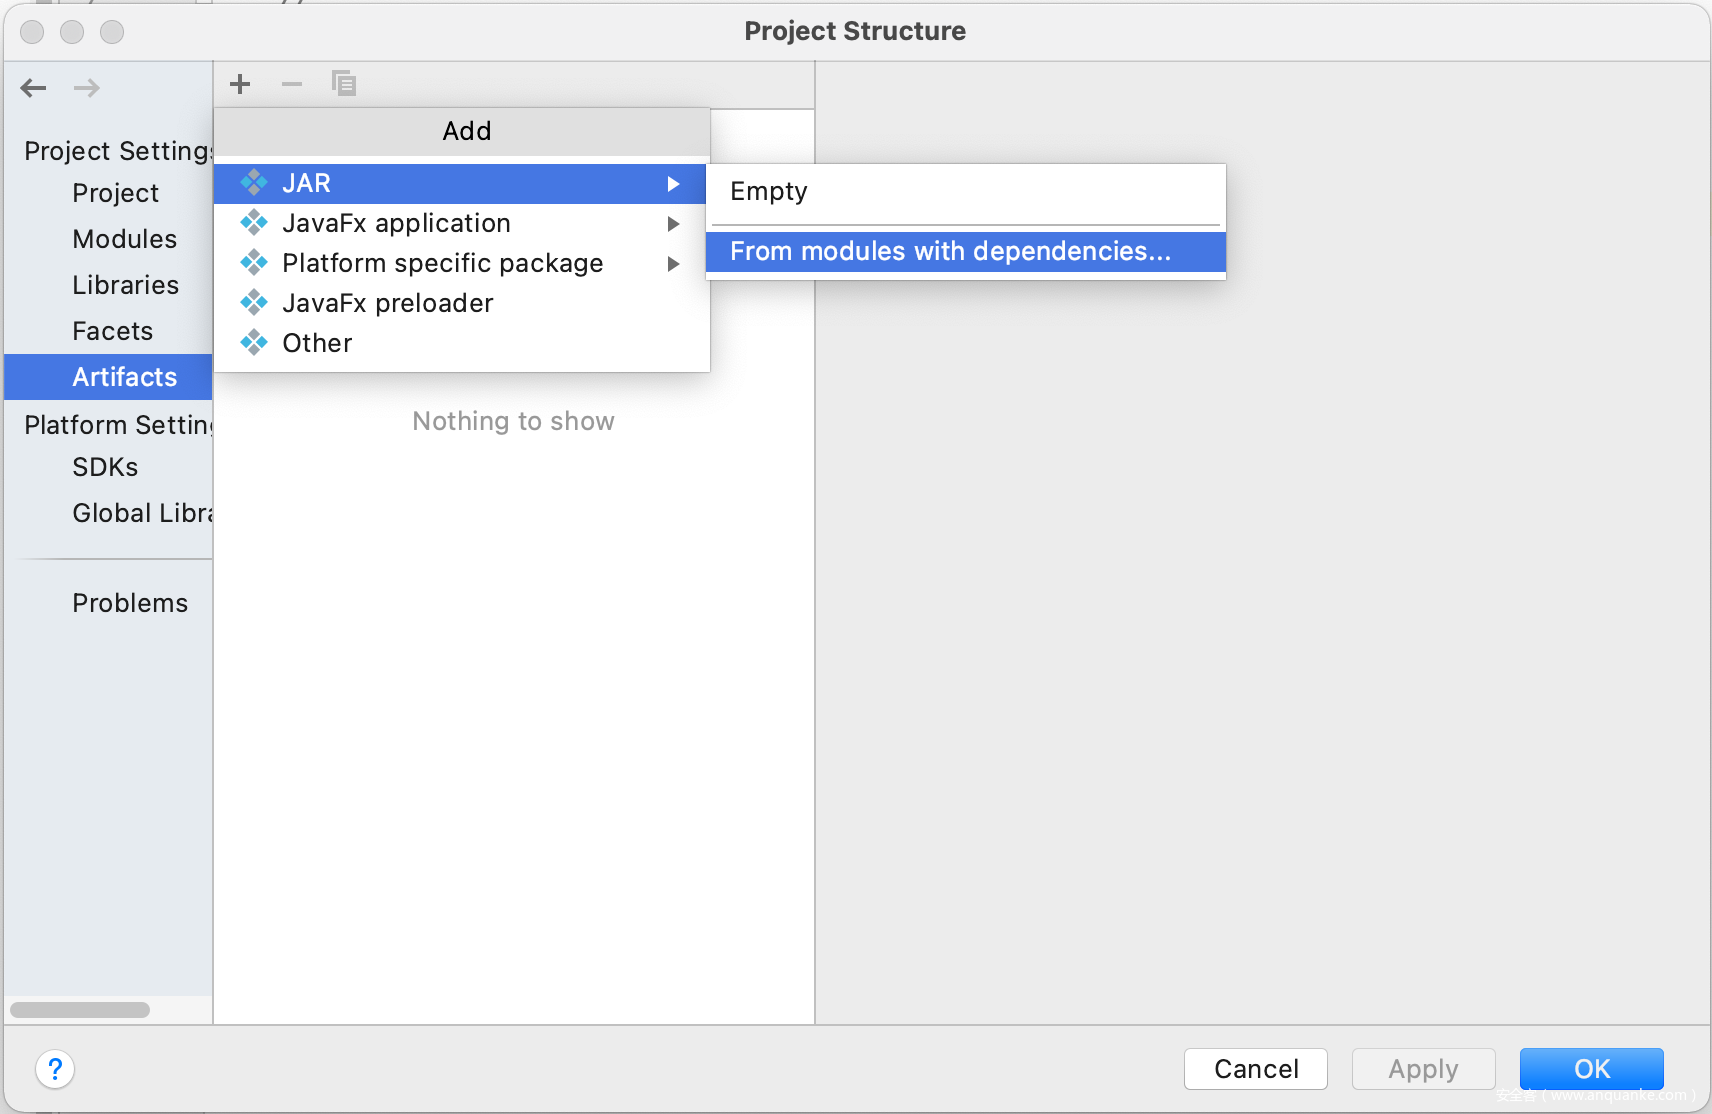Click the sidebar horizontal scrollbar
Image resolution: width=1712 pixels, height=1114 pixels.
coord(80,1010)
